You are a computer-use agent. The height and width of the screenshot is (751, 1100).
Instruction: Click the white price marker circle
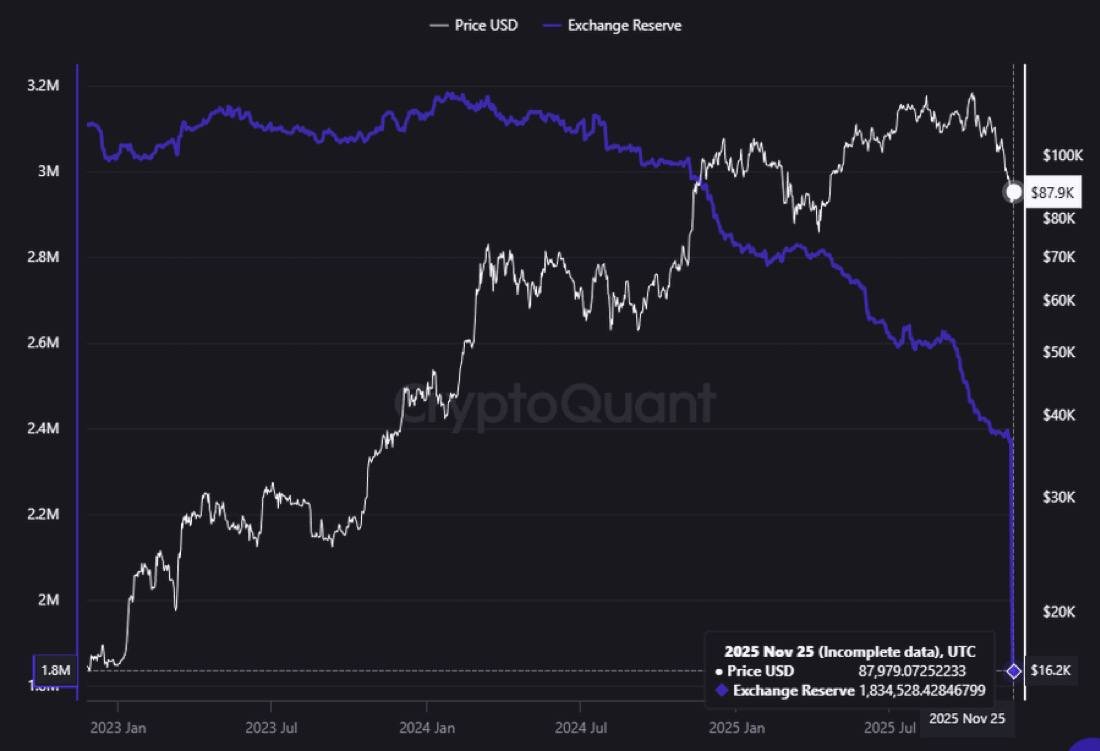(1014, 192)
